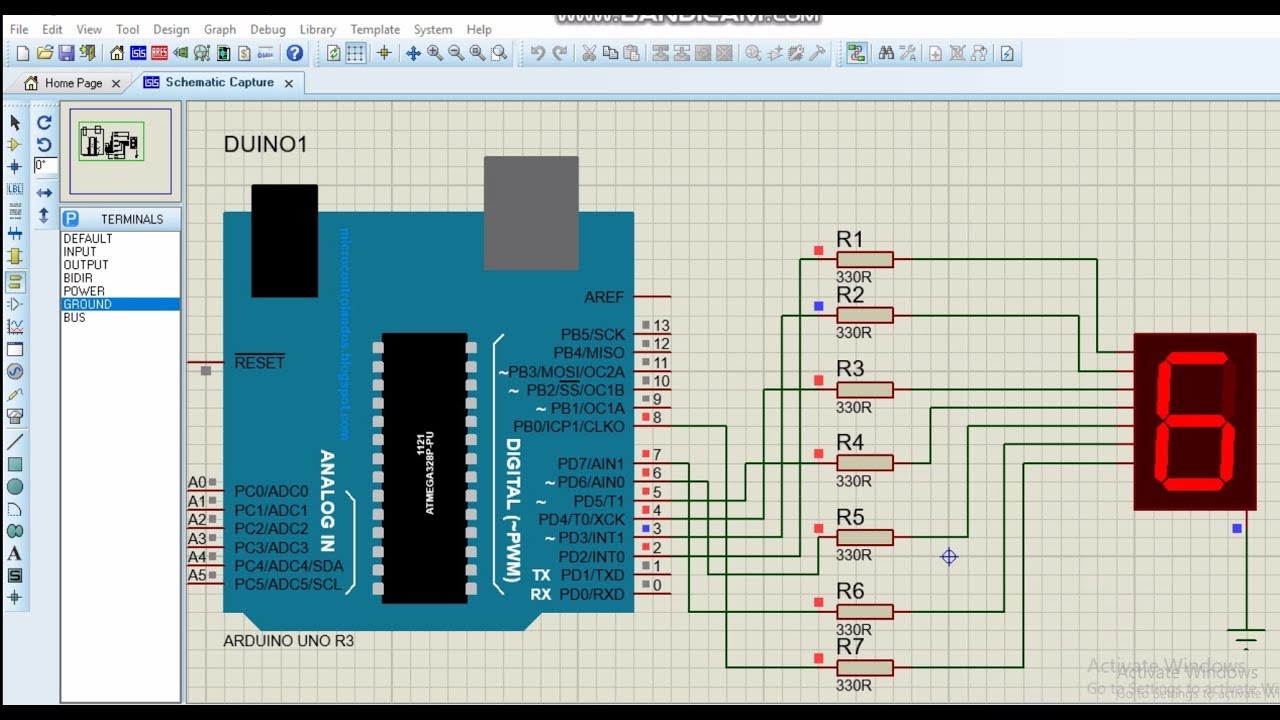Select BUS in the terminals list

click(120, 317)
